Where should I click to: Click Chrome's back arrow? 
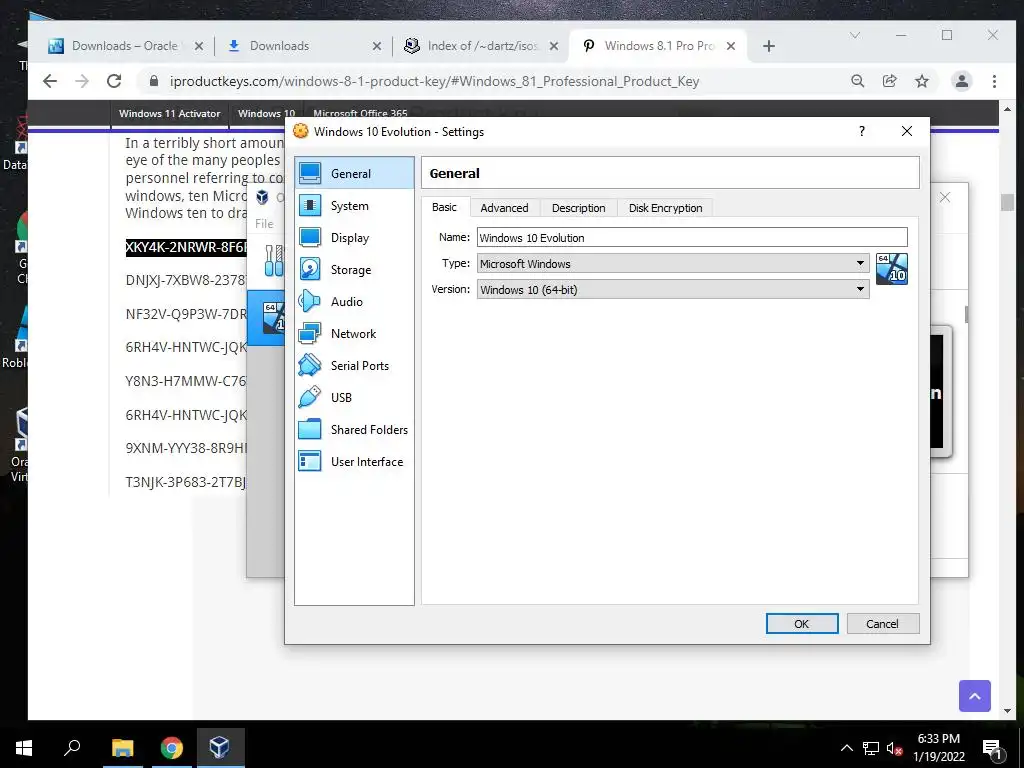50,81
